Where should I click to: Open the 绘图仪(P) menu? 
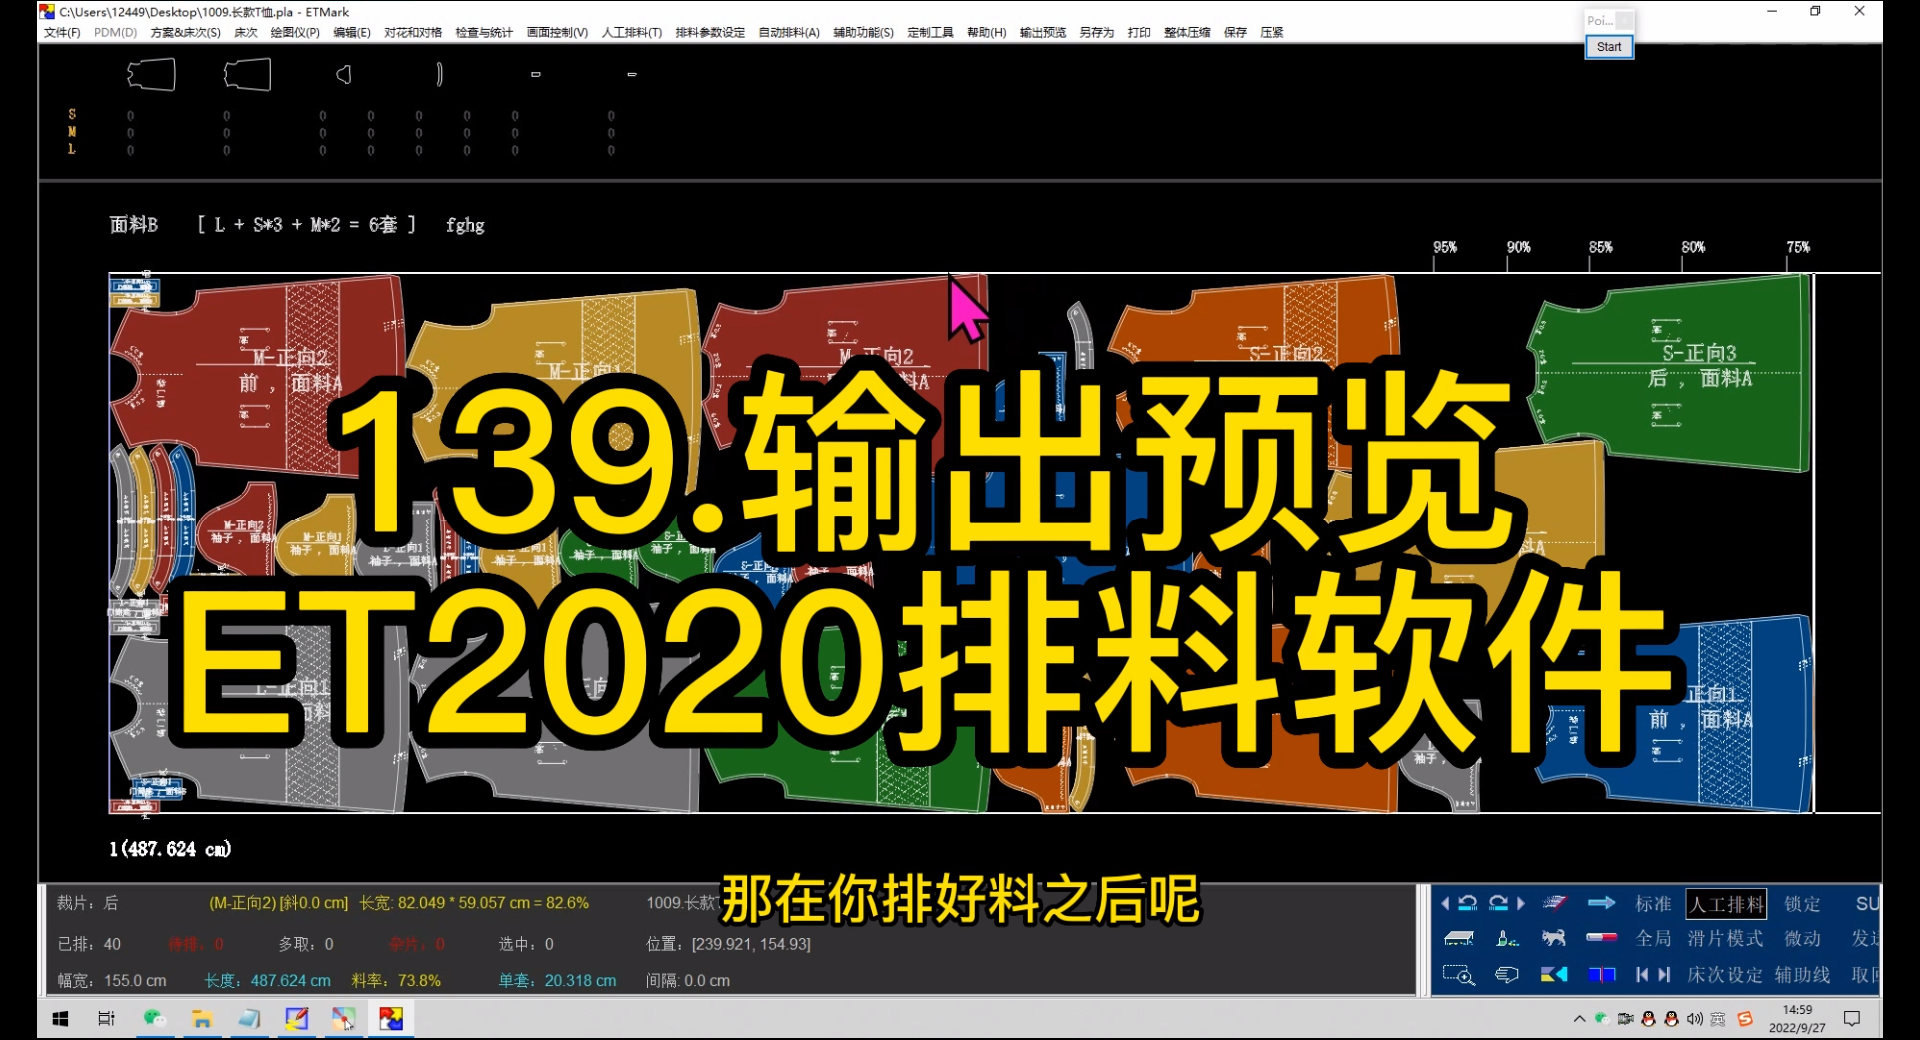[x=295, y=32]
